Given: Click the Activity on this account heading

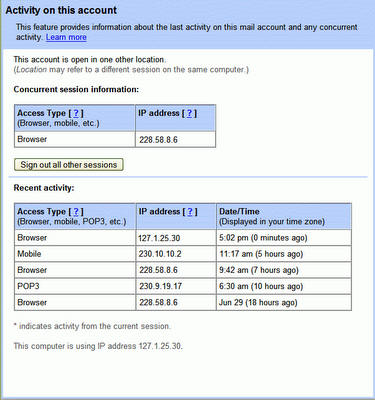Looking at the screenshot, I should click(x=61, y=10).
